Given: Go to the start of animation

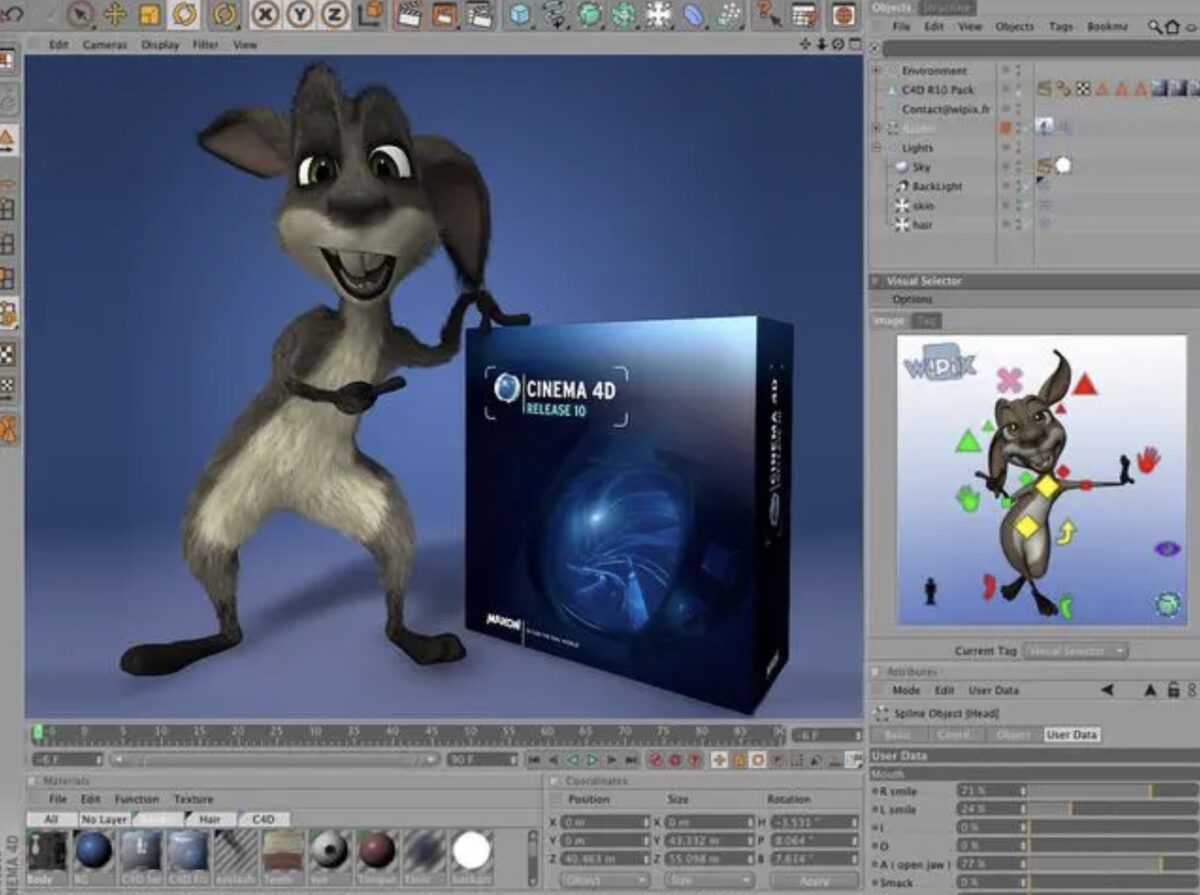Looking at the screenshot, I should (535, 761).
